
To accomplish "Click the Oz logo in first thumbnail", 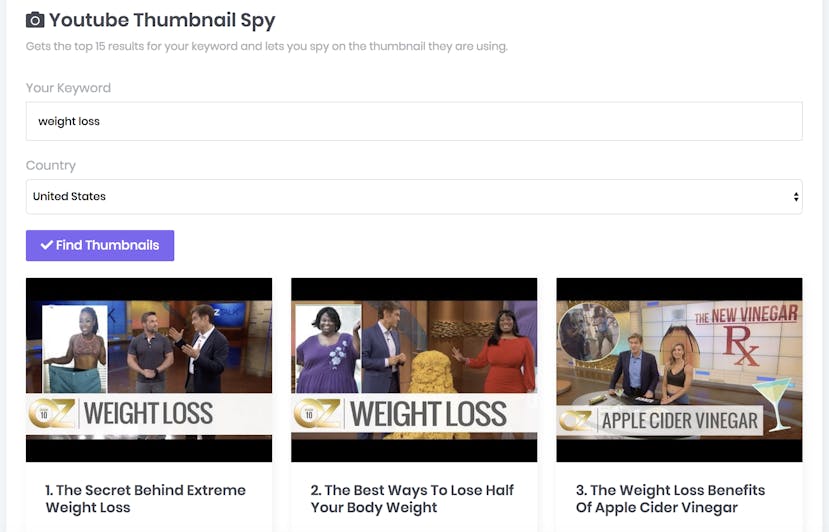I will pos(51,414).
